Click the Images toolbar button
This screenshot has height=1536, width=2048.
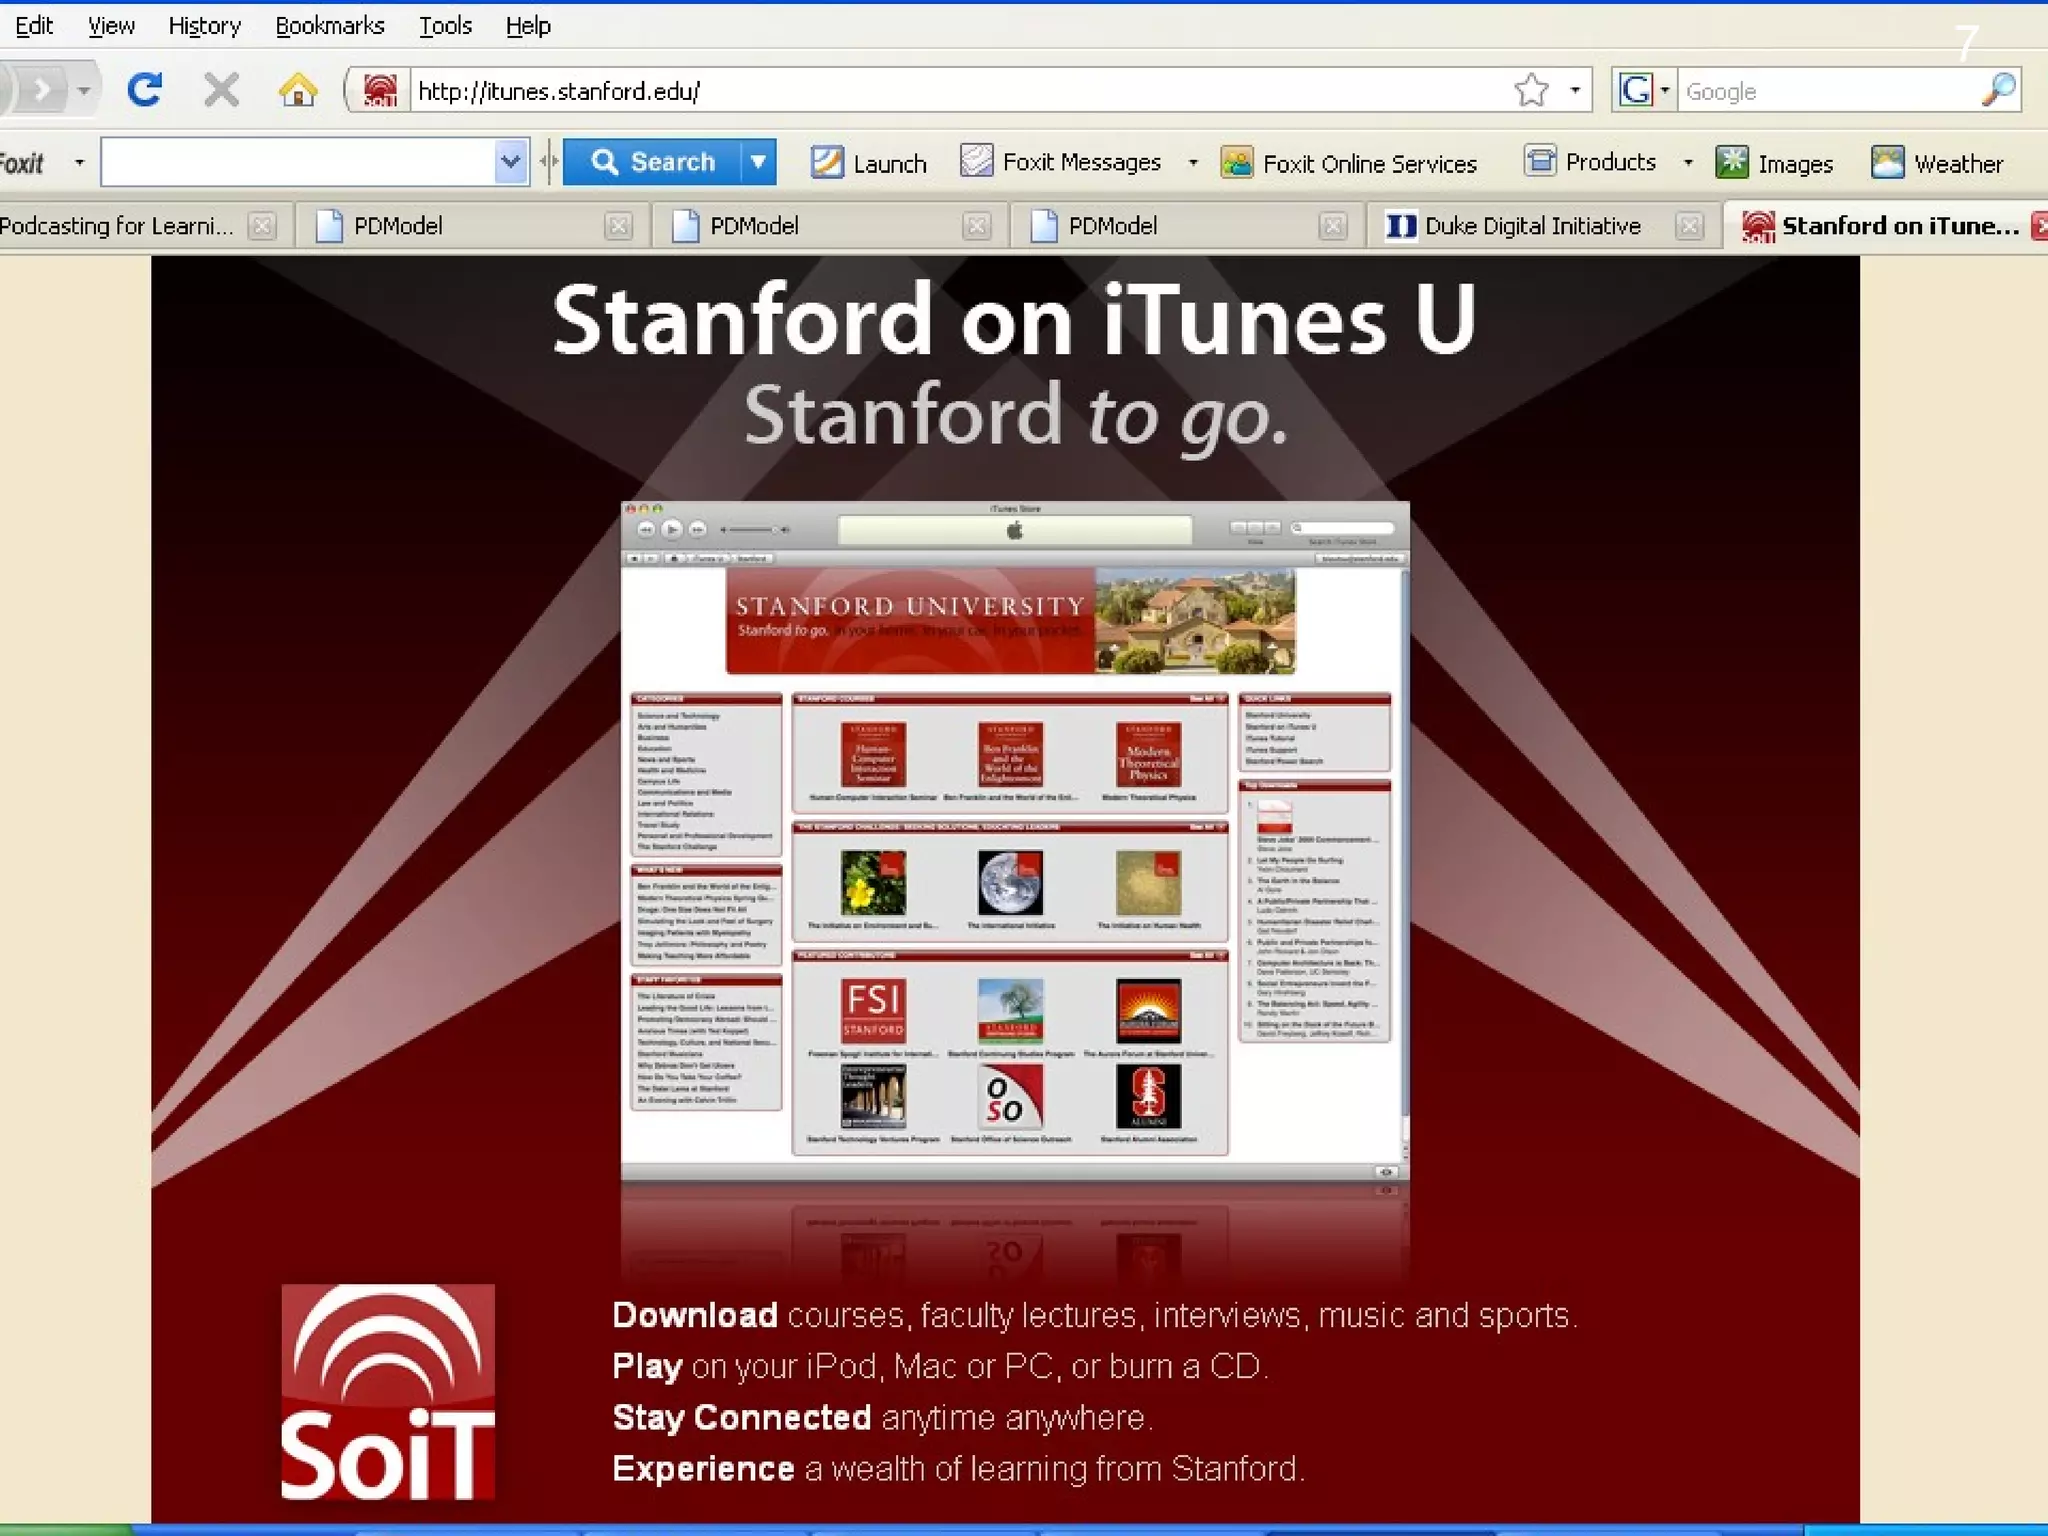pyautogui.click(x=1774, y=162)
